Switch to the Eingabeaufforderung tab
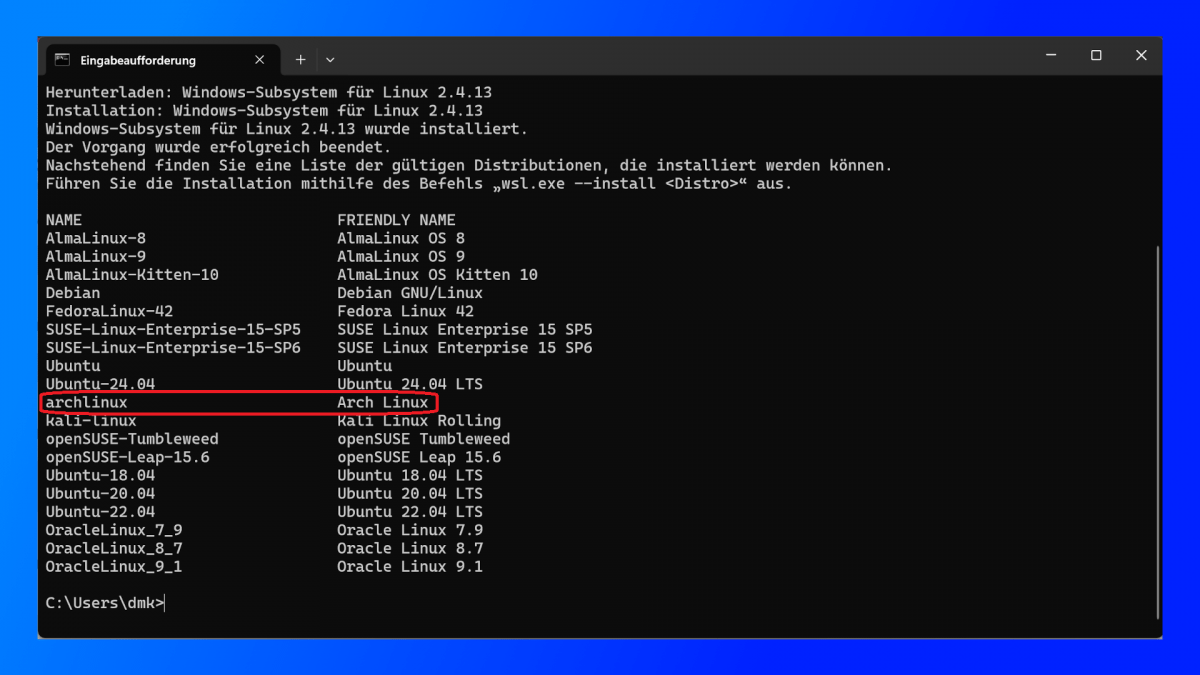This screenshot has width=1200, height=675. click(x=140, y=60)
